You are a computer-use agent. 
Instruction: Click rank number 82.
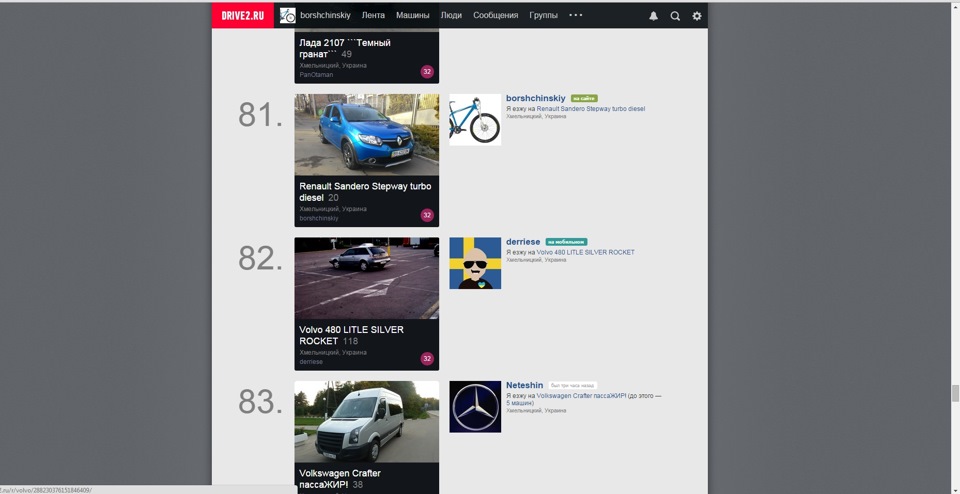tap(260, 258)
